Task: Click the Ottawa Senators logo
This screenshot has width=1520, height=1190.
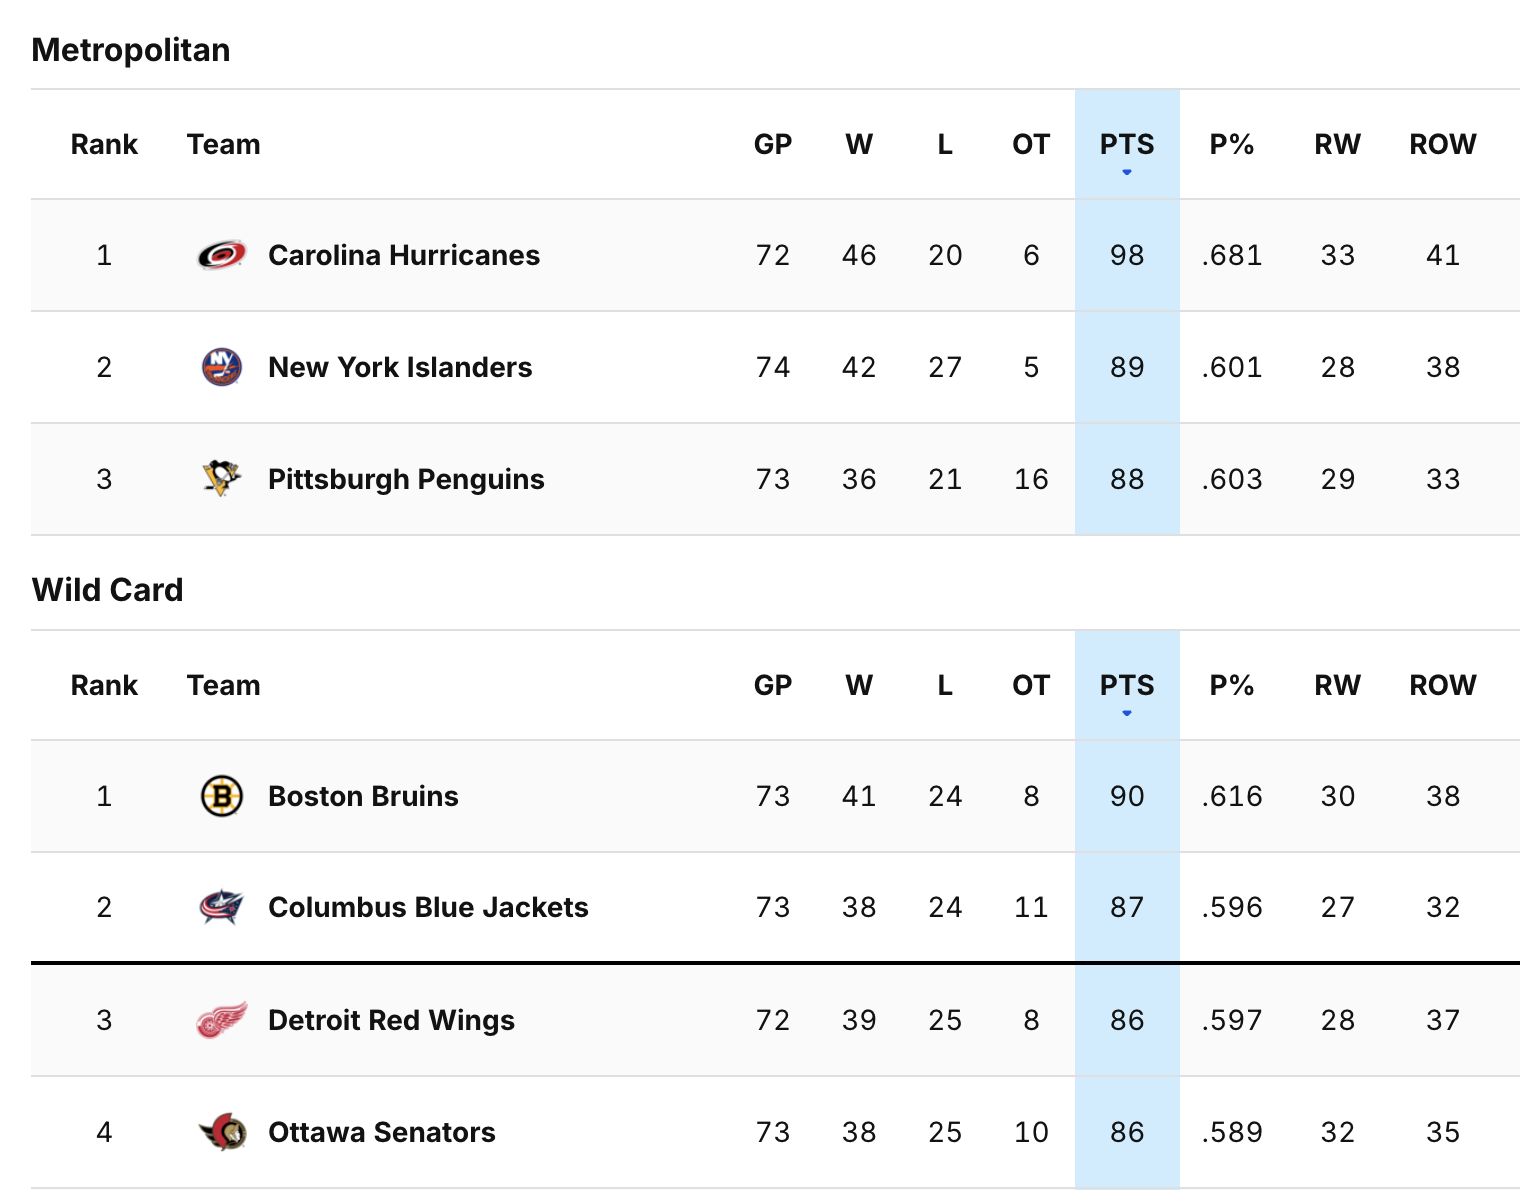Action: (x=221, y=1132)
